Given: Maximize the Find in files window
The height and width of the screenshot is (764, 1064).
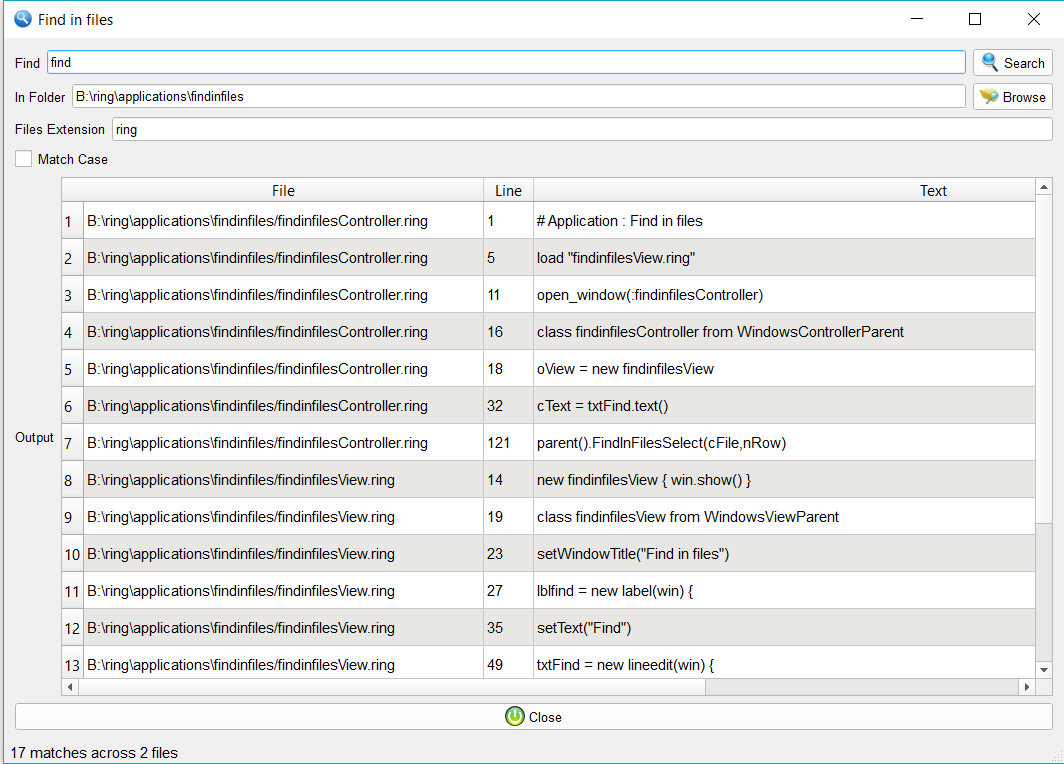Looking at the screenshot, I should coord(975,19).
